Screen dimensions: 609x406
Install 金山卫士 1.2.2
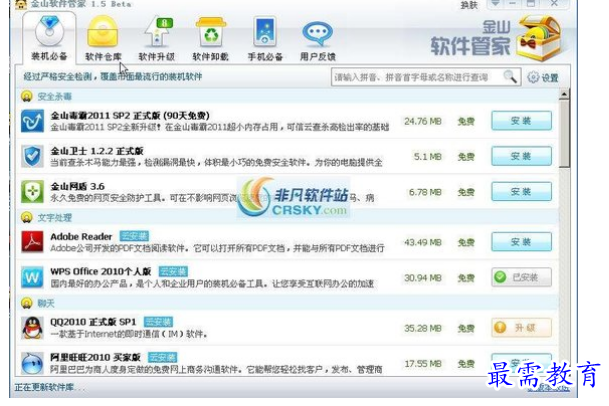521,156
